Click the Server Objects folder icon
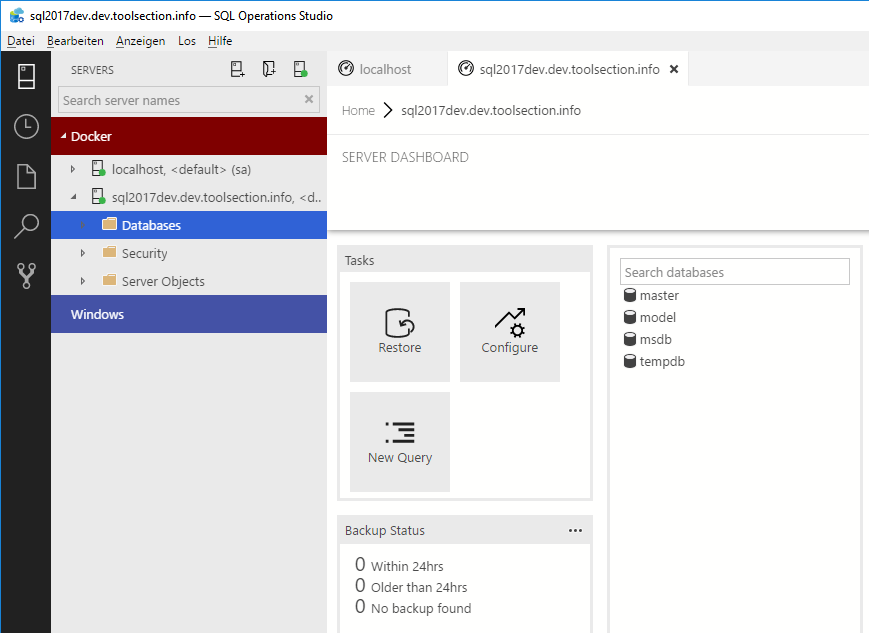 pos(110,280)
